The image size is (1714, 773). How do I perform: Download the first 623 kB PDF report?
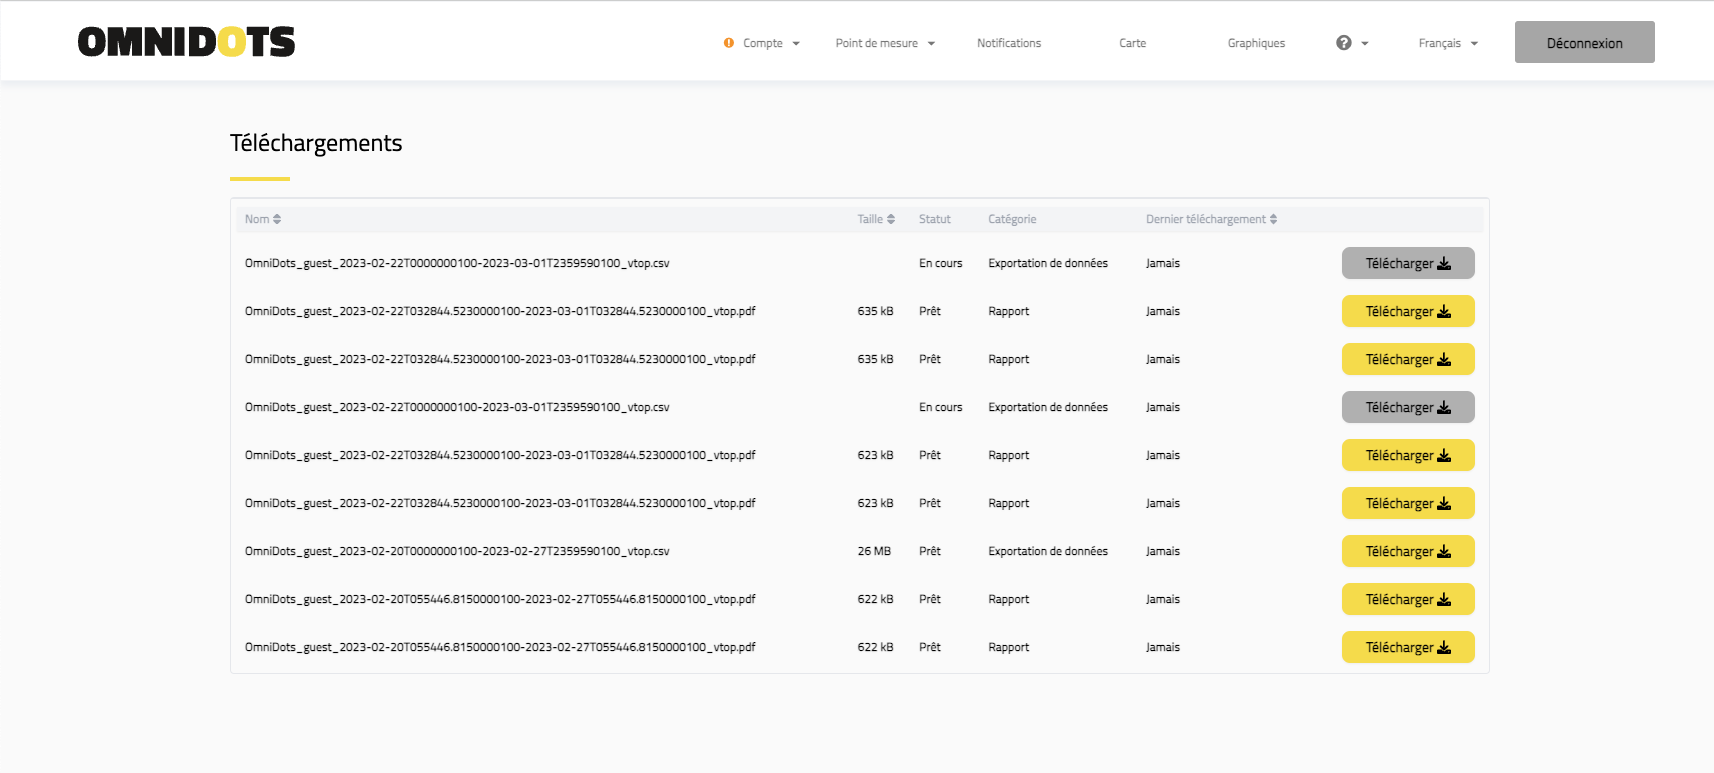[x=1407, y=455]
